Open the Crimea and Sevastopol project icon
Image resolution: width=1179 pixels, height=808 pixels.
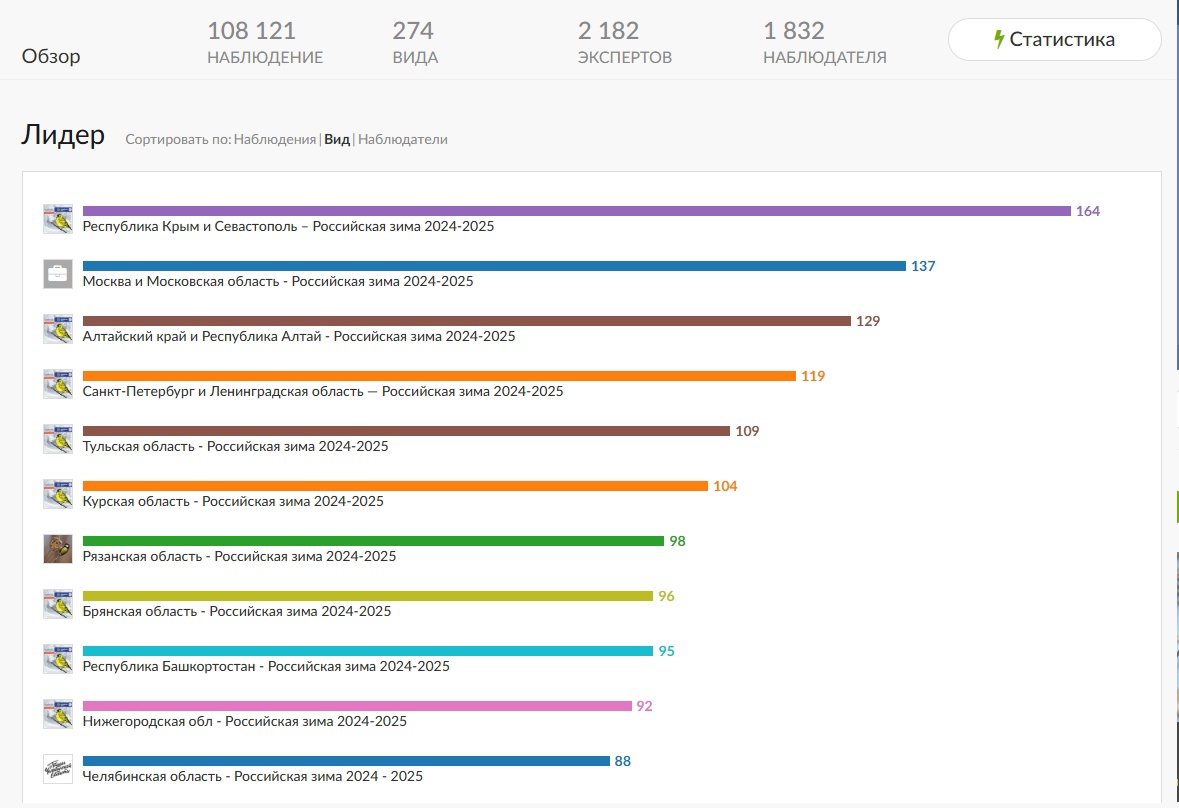(58, 219)
